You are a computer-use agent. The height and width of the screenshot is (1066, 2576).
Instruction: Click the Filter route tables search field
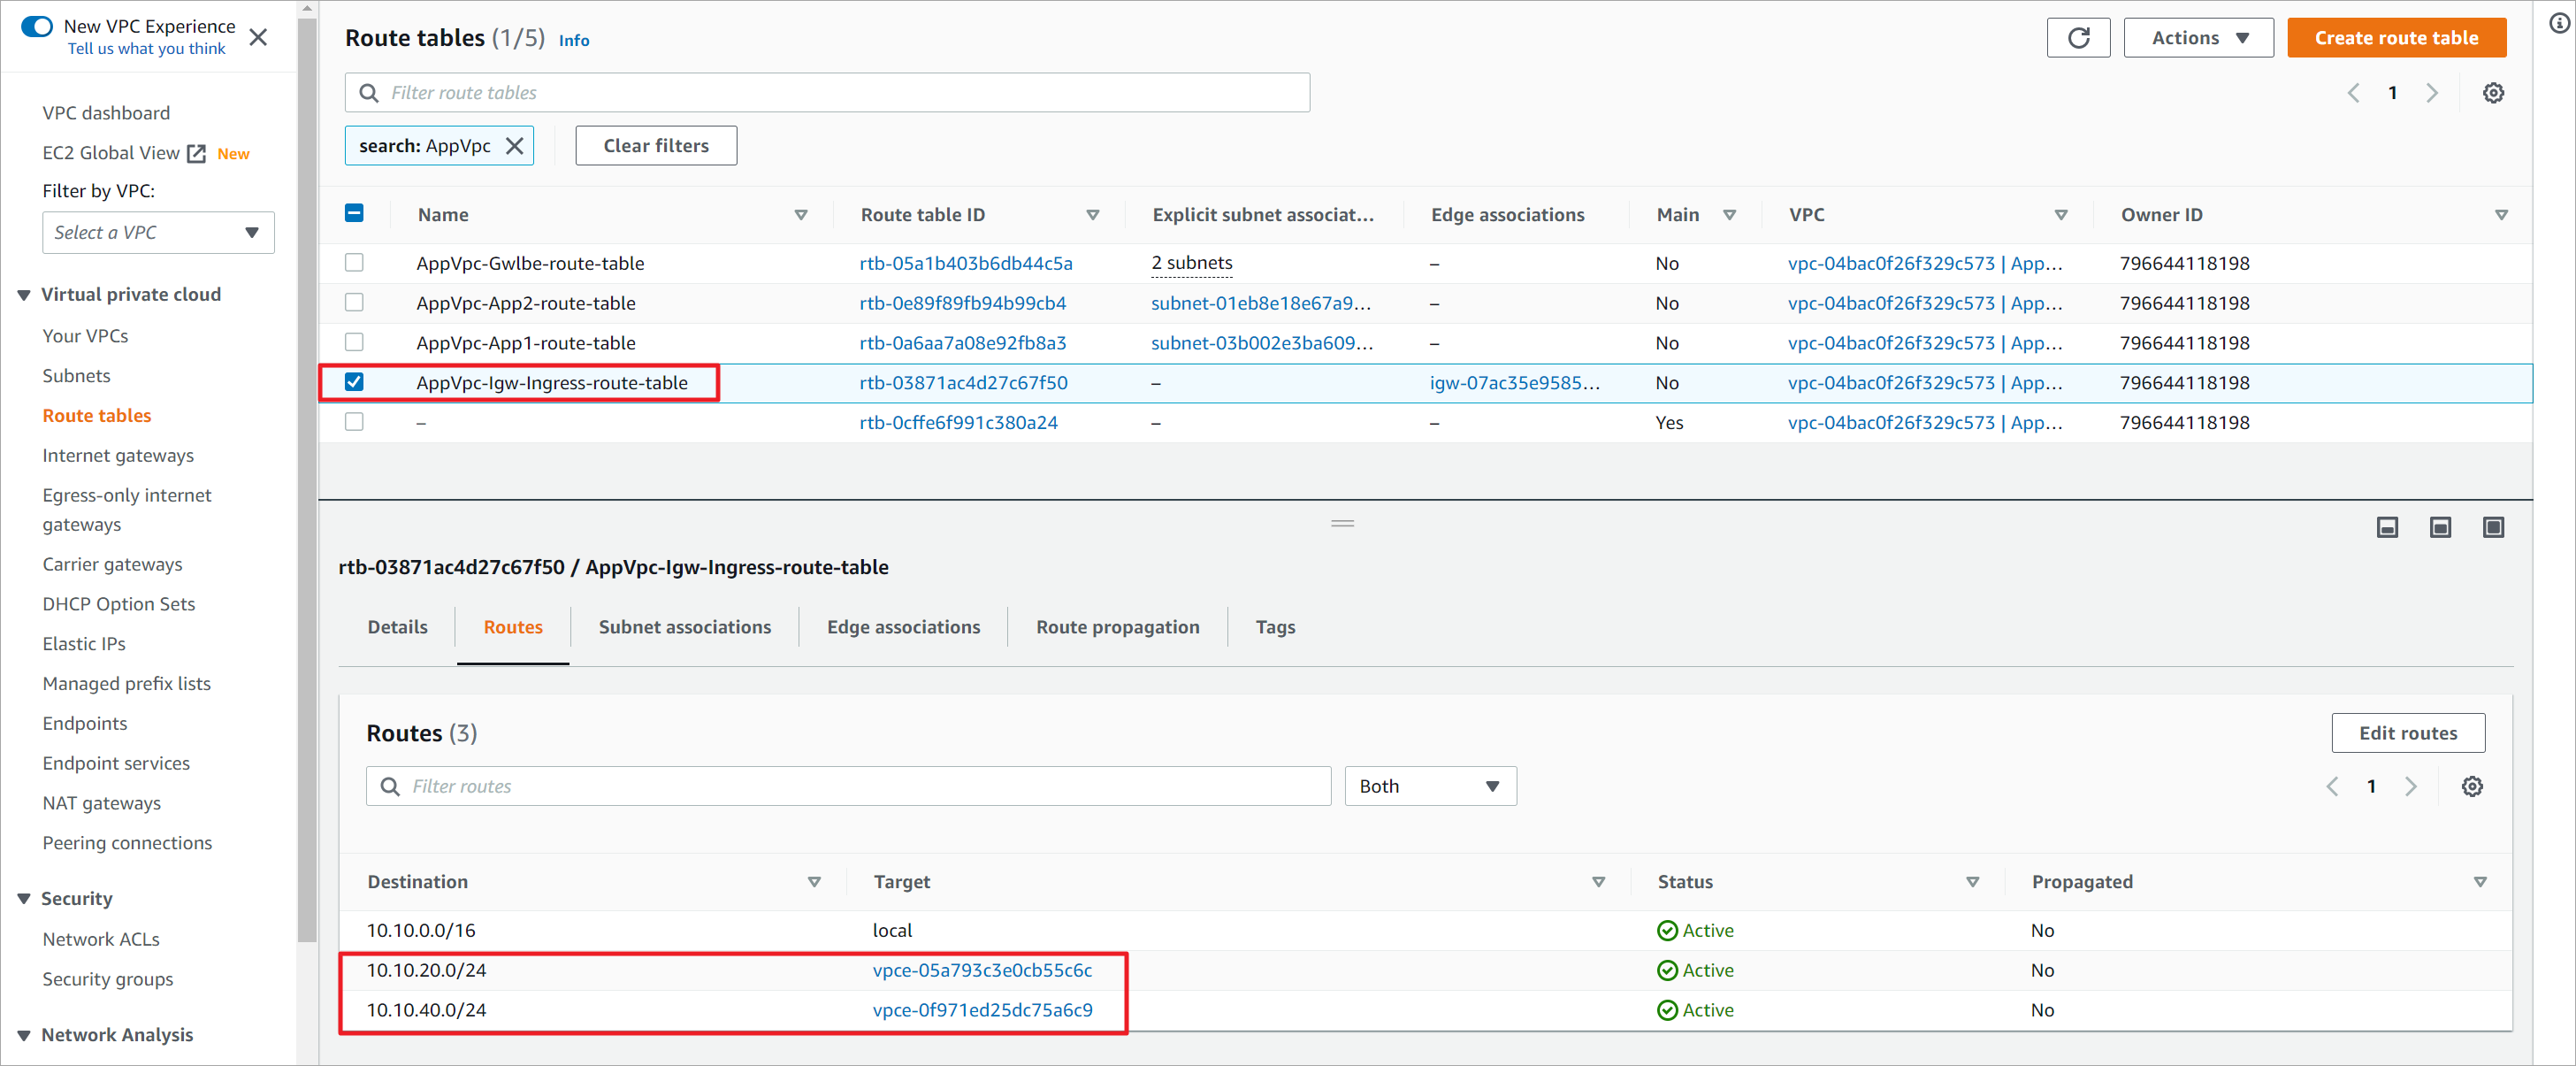pos(827,93)
